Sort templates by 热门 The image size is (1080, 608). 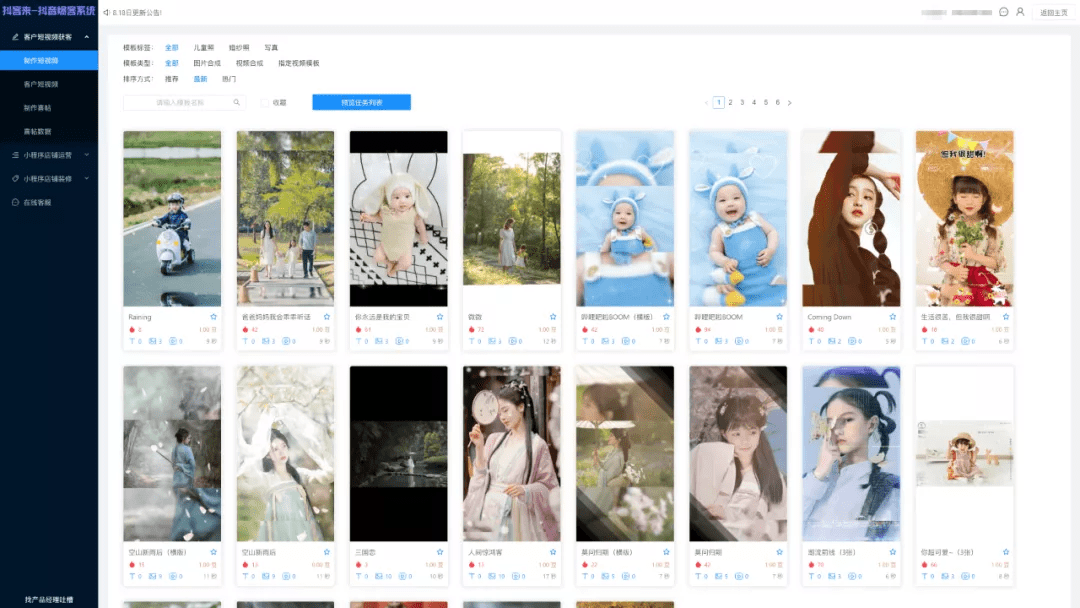[229, 78]
